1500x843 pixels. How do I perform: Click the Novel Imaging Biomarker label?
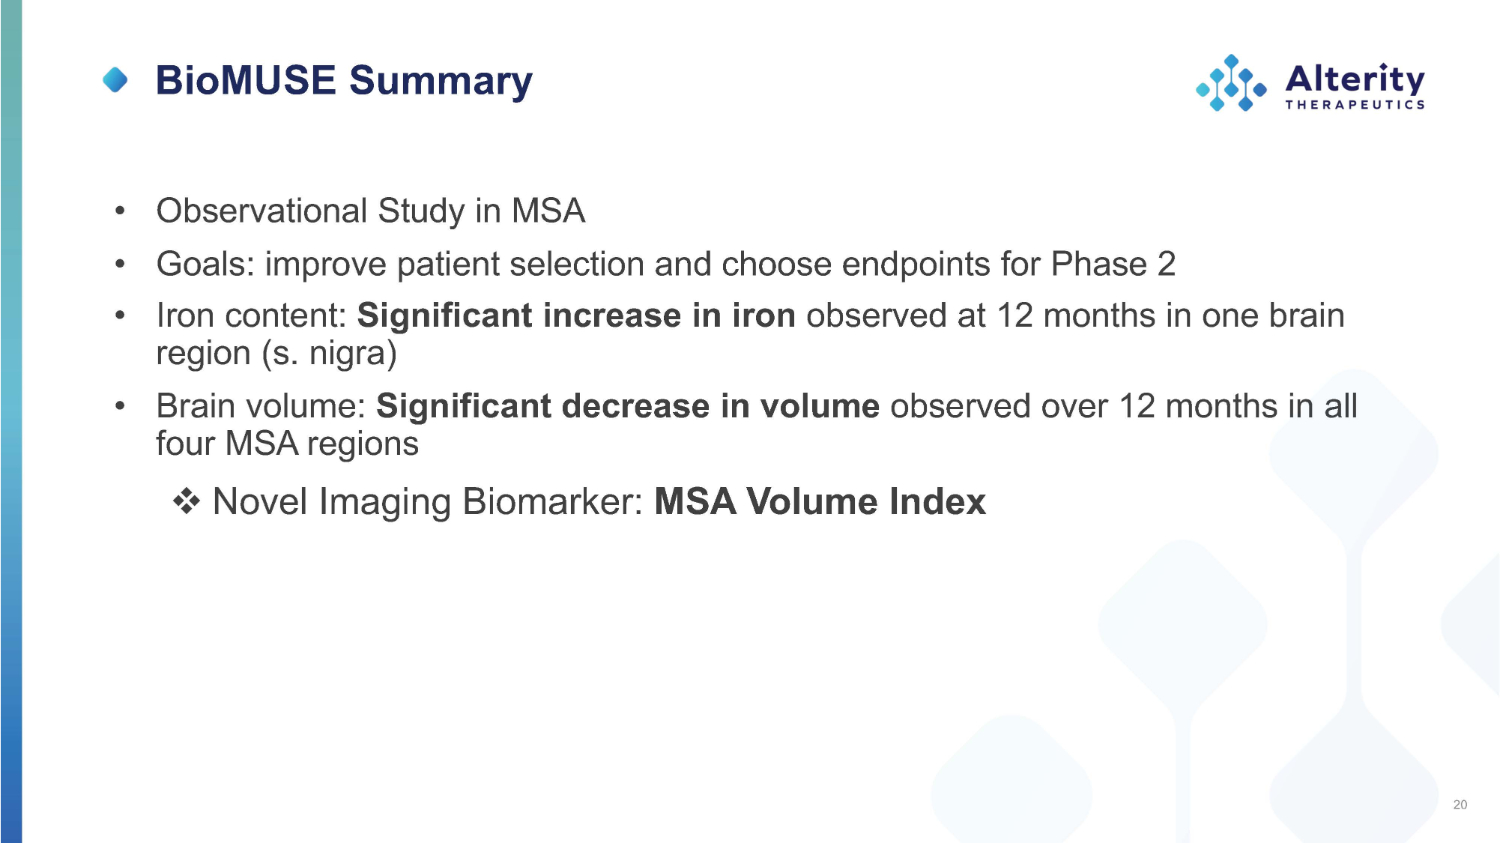[427, 501]
